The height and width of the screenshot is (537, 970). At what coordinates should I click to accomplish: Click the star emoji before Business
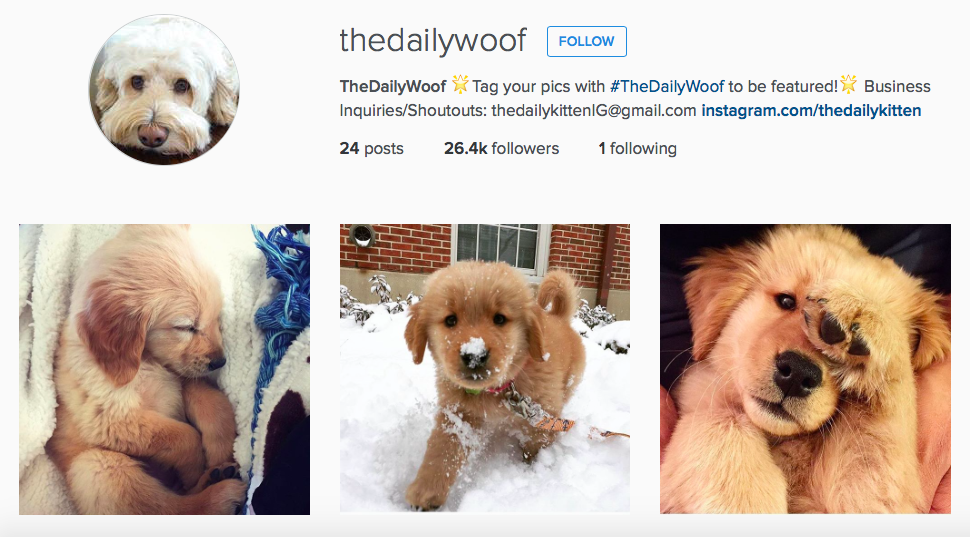[x=849, y=84]
